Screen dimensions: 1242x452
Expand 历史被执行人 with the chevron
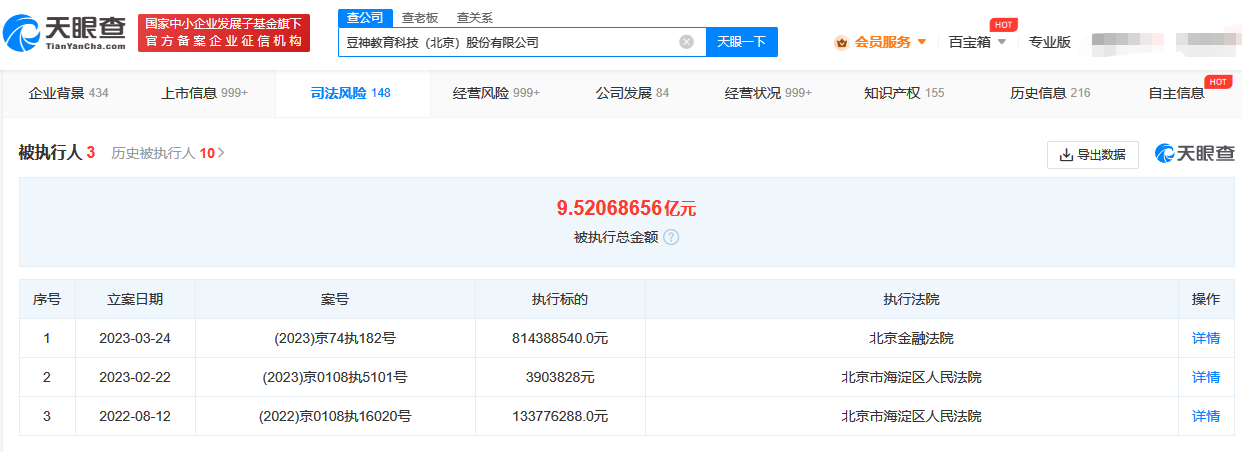[x=221, y=153]
